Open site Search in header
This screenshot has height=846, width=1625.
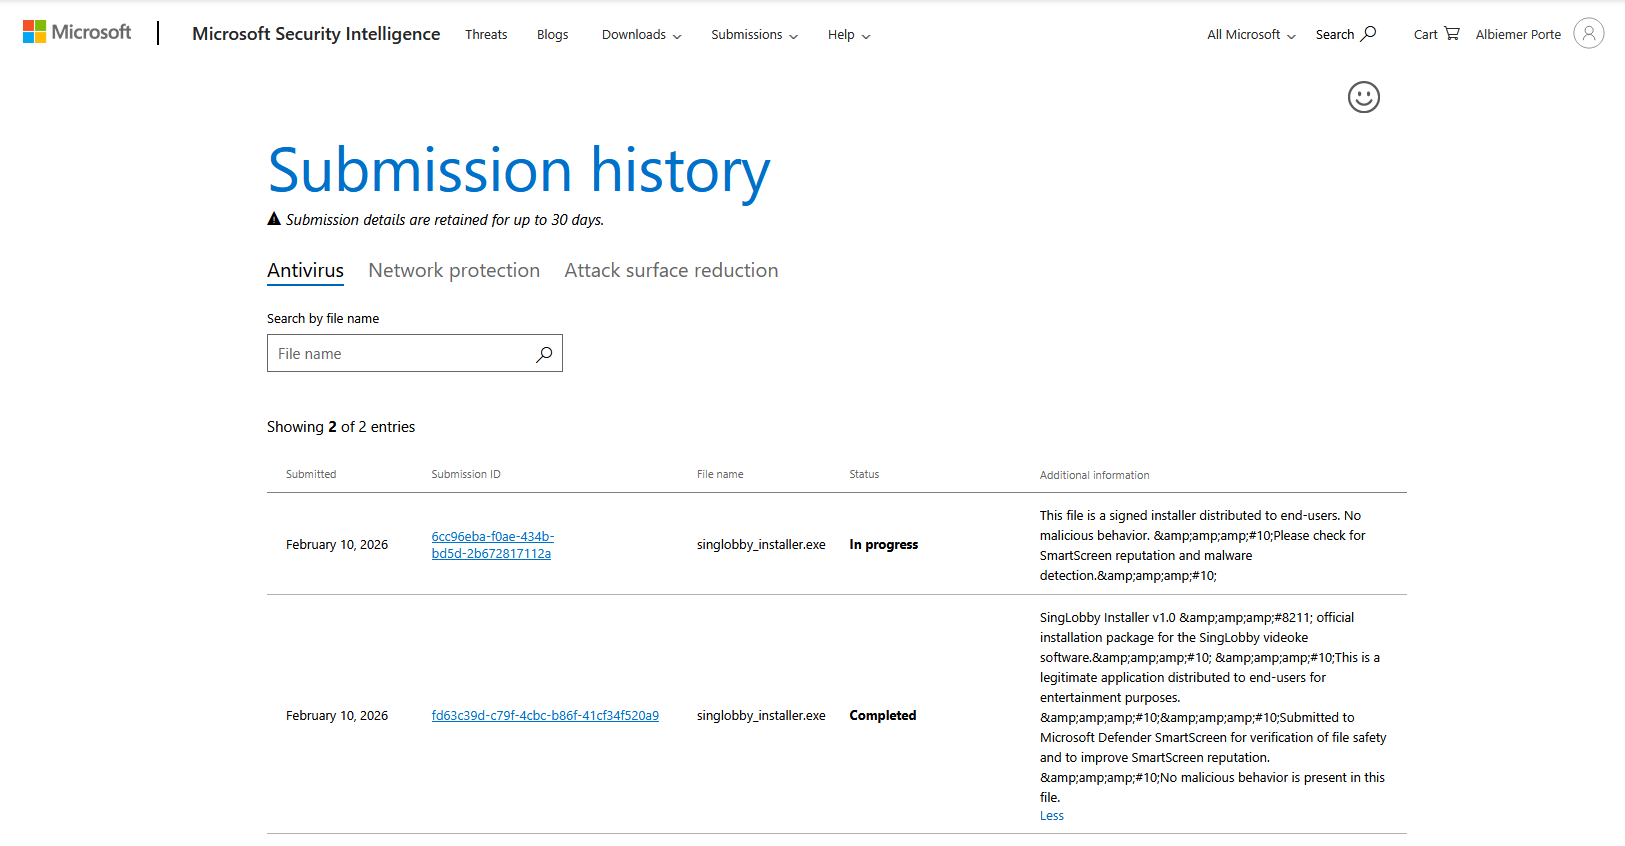coord(1346,34)
